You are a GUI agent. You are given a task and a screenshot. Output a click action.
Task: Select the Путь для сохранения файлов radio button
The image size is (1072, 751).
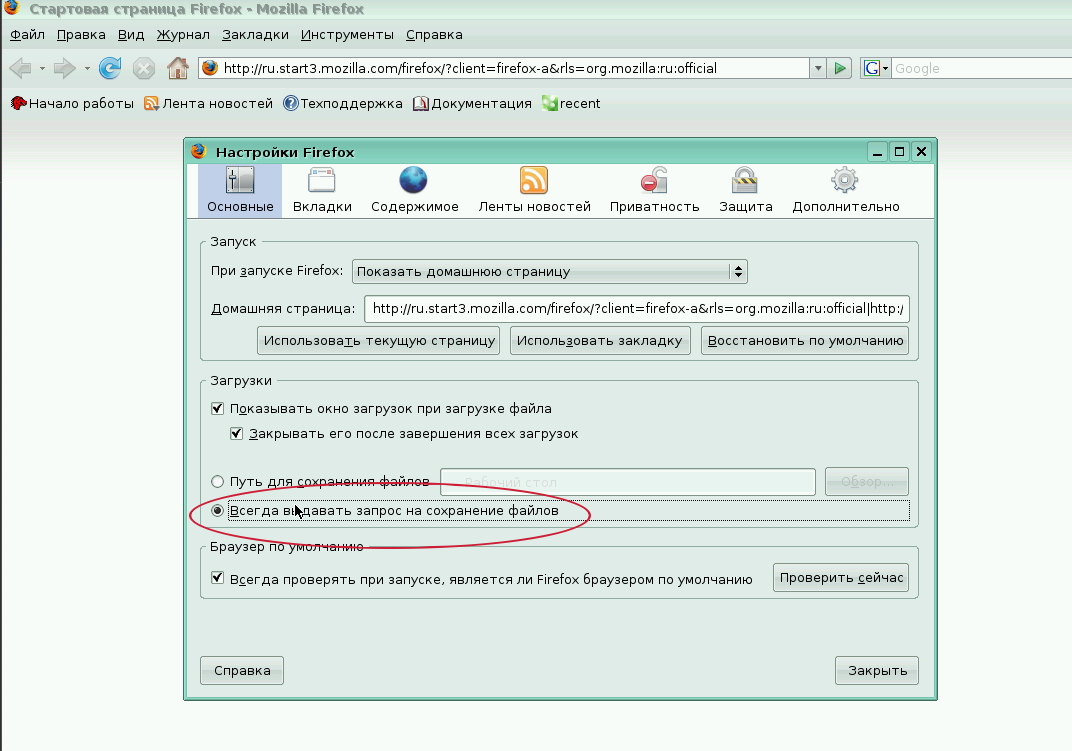click(217, 482)
